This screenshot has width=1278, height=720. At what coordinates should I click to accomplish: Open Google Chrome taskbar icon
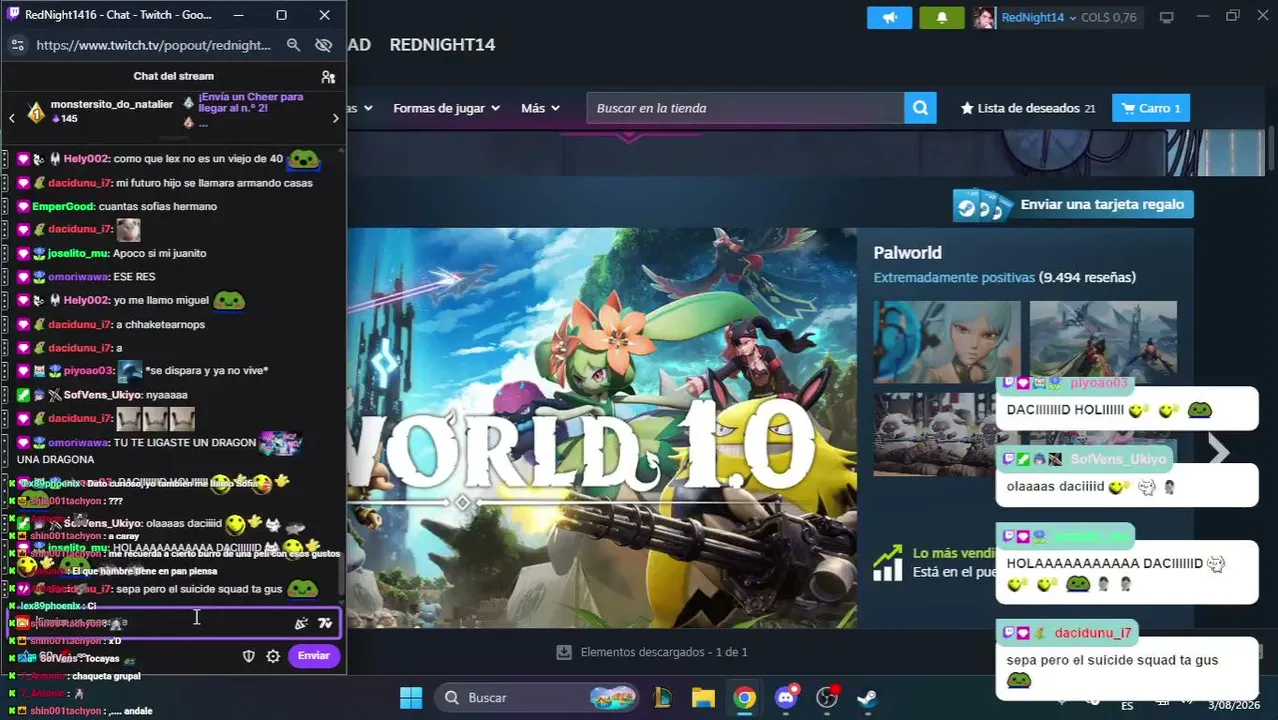tap(744, 698)
